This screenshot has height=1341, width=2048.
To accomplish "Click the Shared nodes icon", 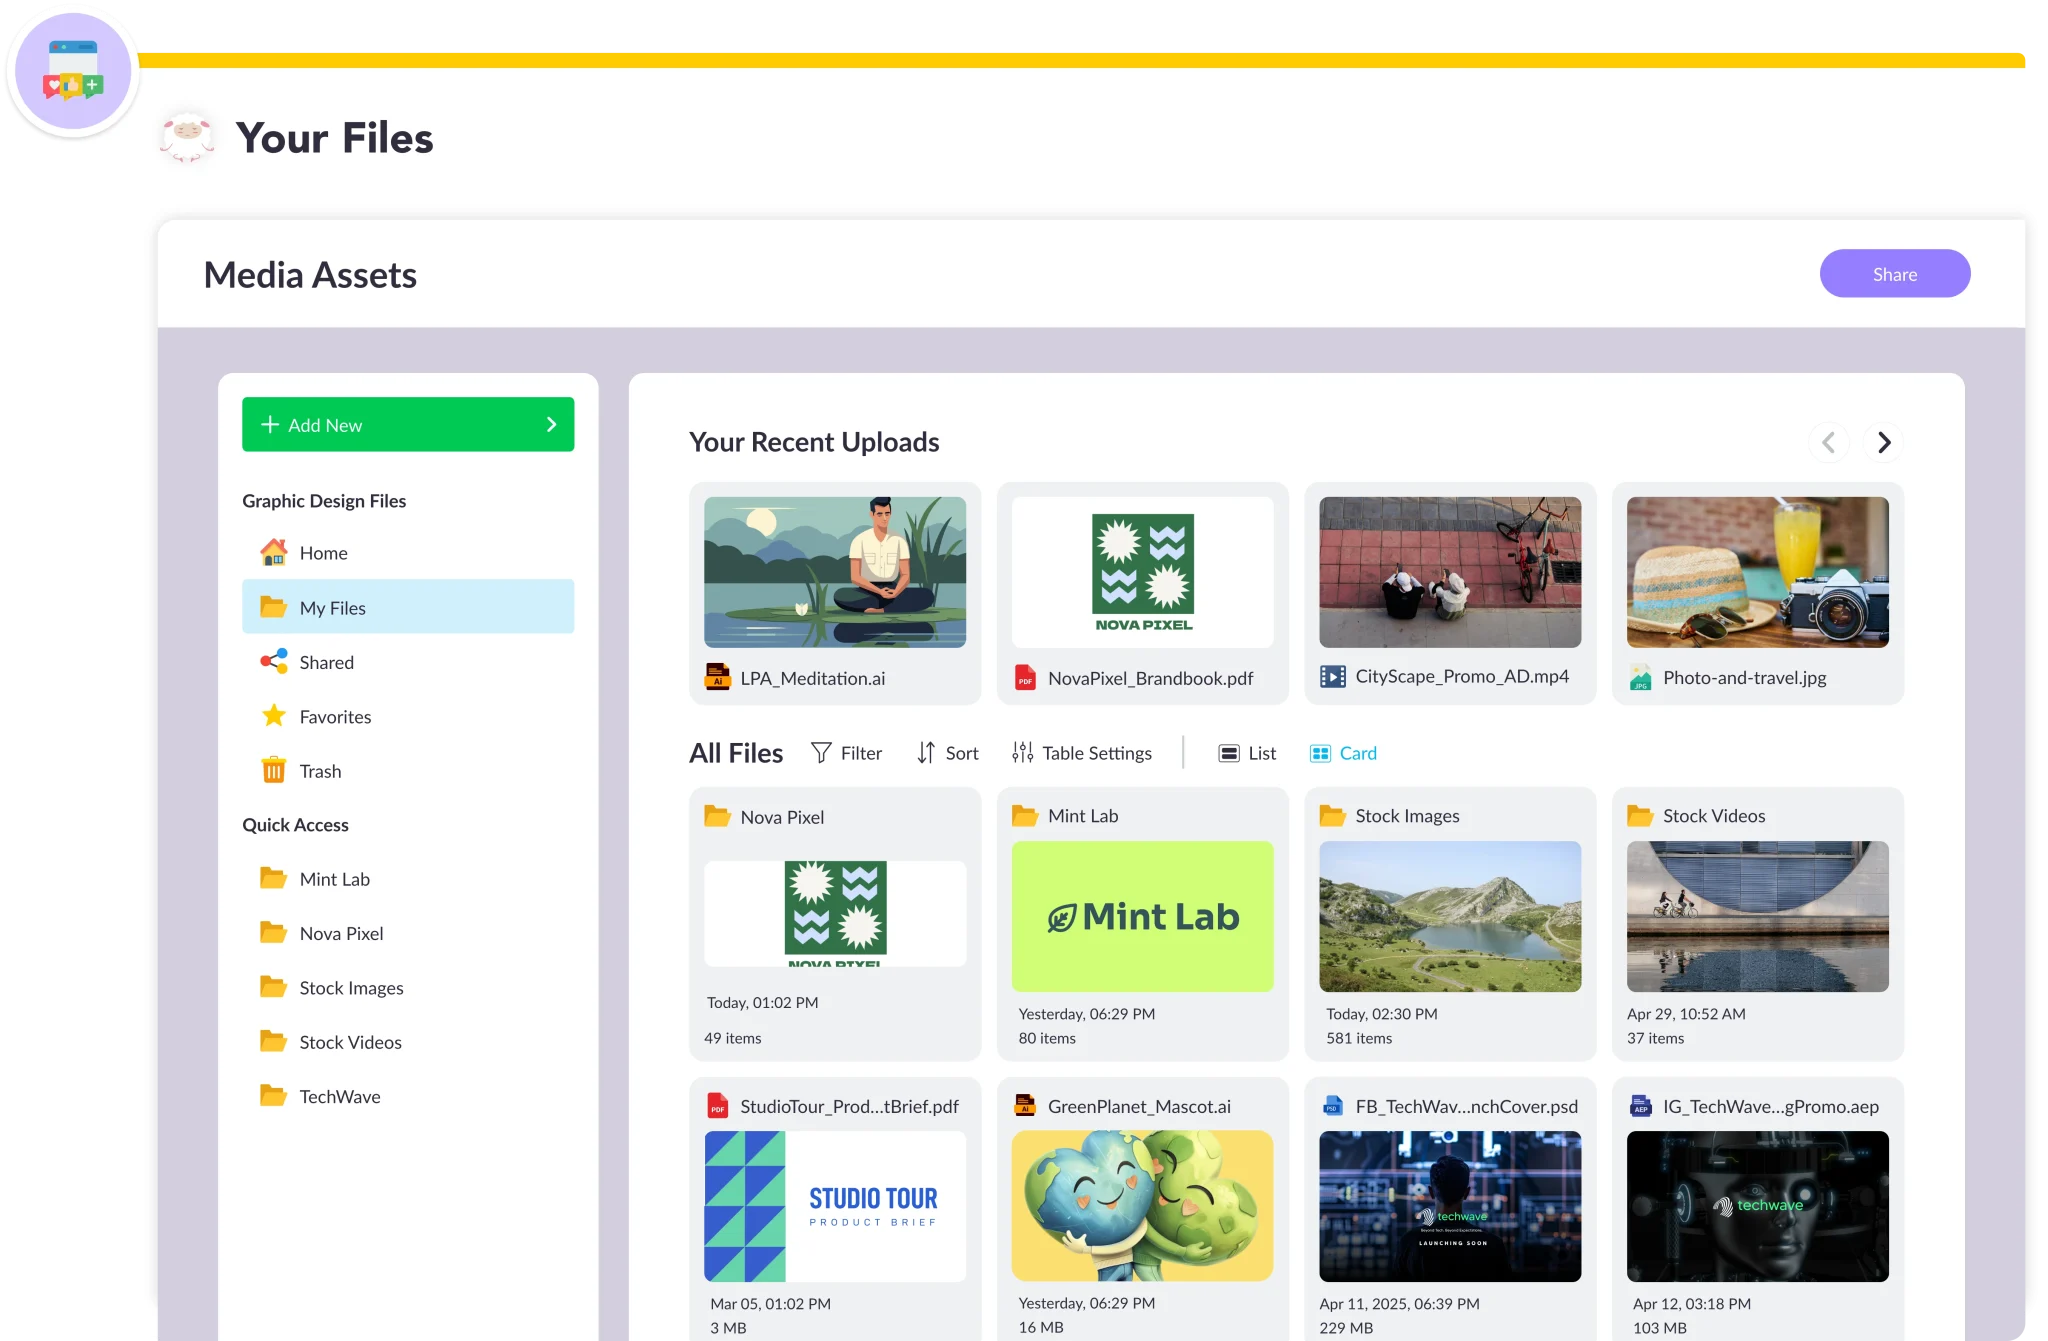I will 273,662.
